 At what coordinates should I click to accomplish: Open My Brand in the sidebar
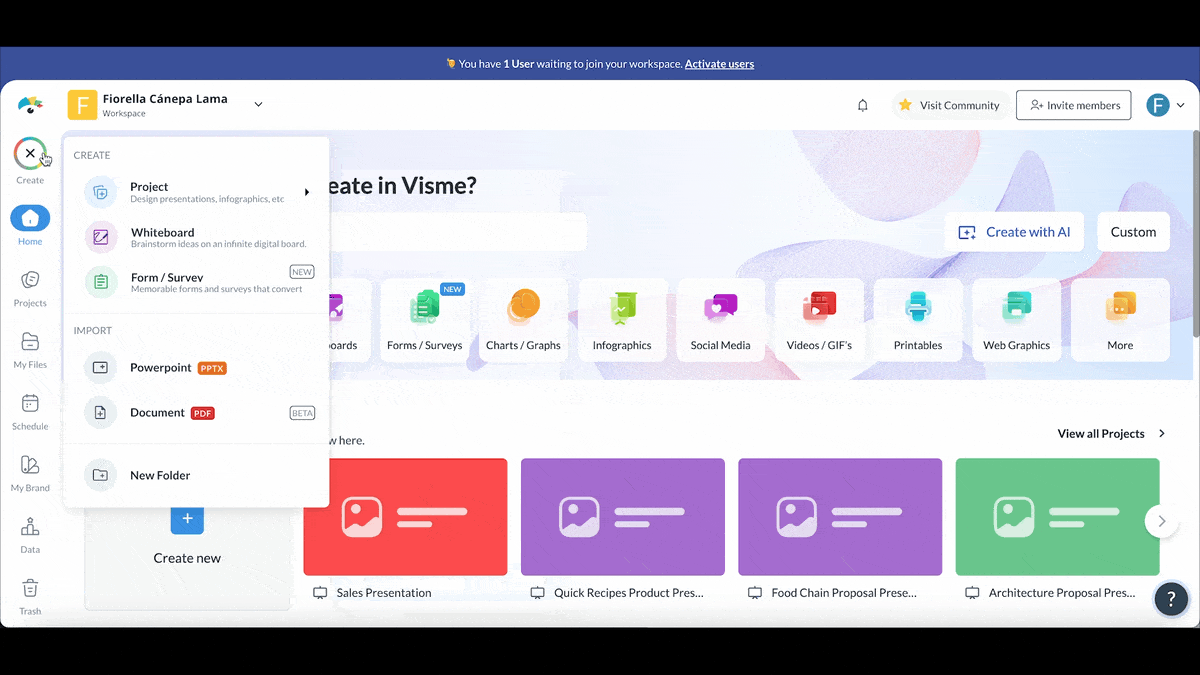point(30,473)
